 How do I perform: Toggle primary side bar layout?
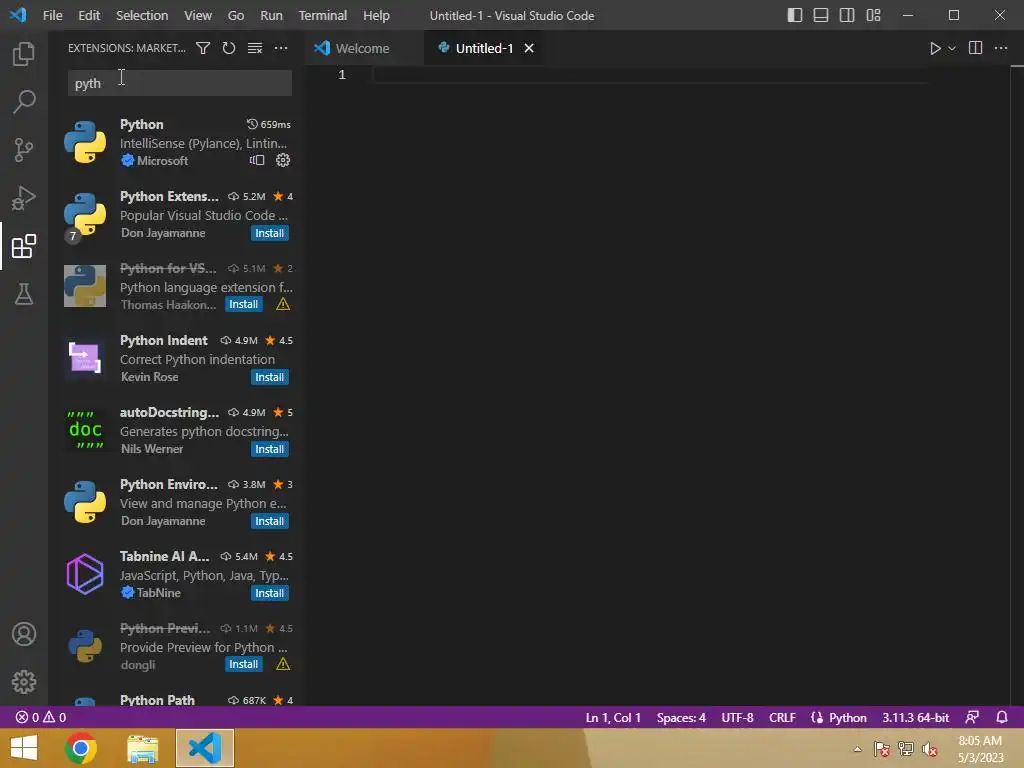coord(795,15)
